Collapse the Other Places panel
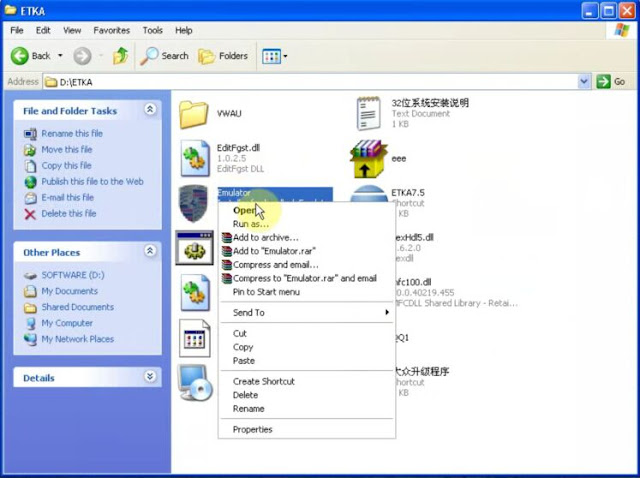This screenshot has width=640, height=478. point(150,251)
